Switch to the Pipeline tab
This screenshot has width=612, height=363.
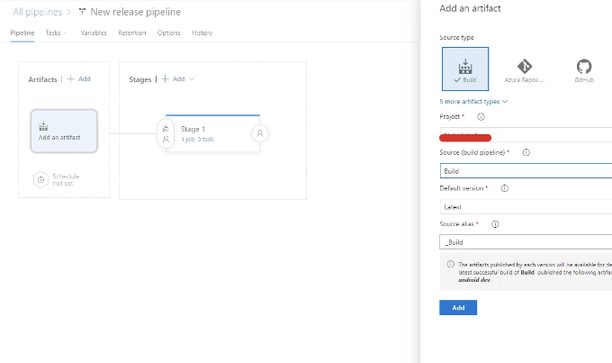22,33
